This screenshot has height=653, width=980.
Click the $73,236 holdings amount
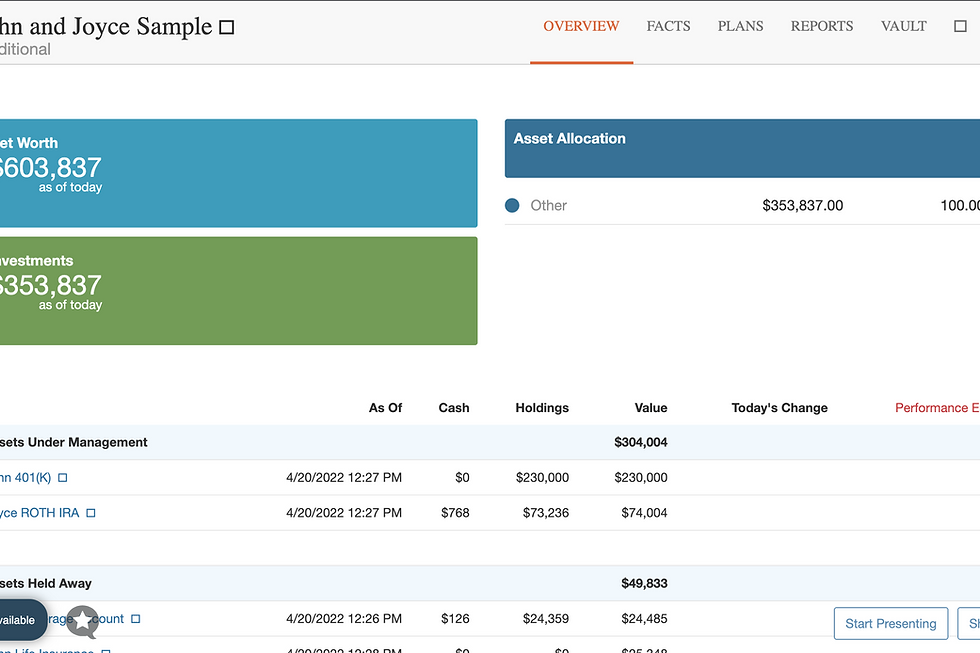[x=546, y=513]
